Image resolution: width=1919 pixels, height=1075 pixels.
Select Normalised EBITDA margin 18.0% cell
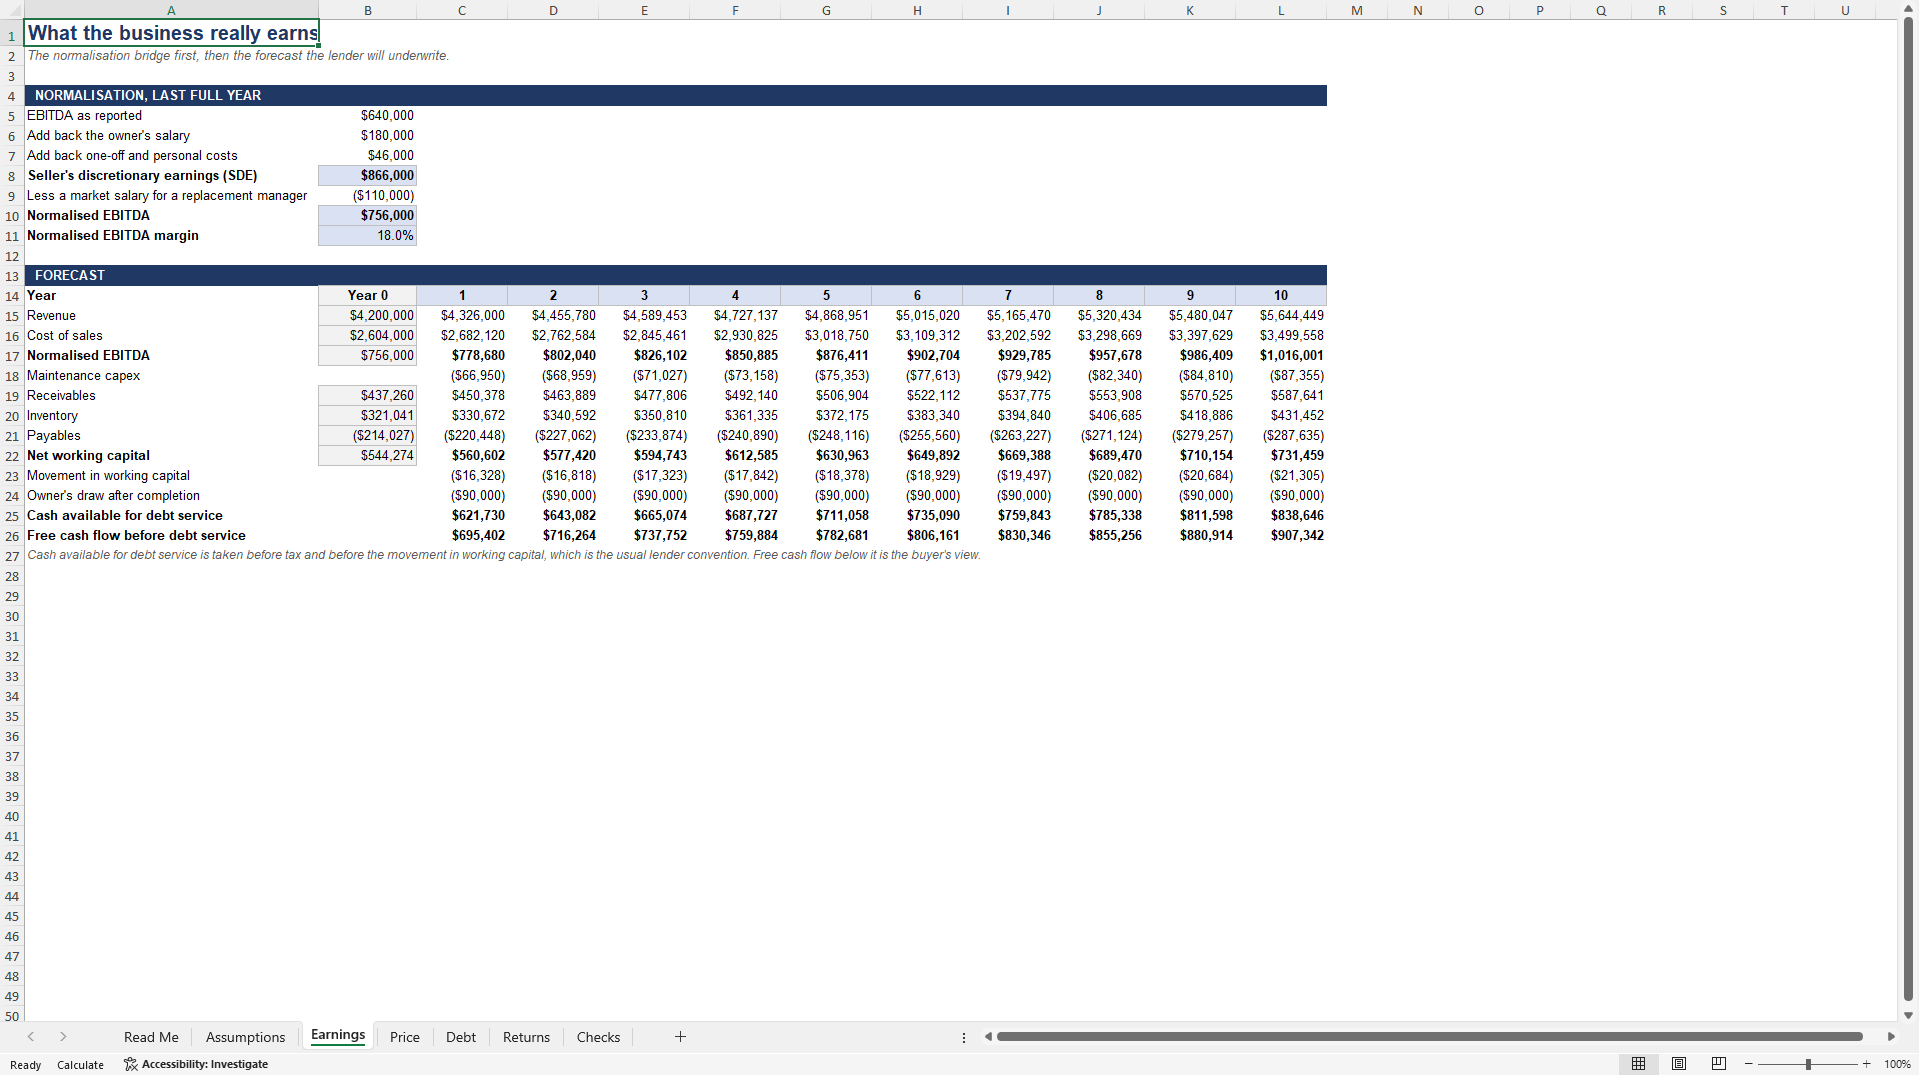pyautogui.click(x=367, y=236)
